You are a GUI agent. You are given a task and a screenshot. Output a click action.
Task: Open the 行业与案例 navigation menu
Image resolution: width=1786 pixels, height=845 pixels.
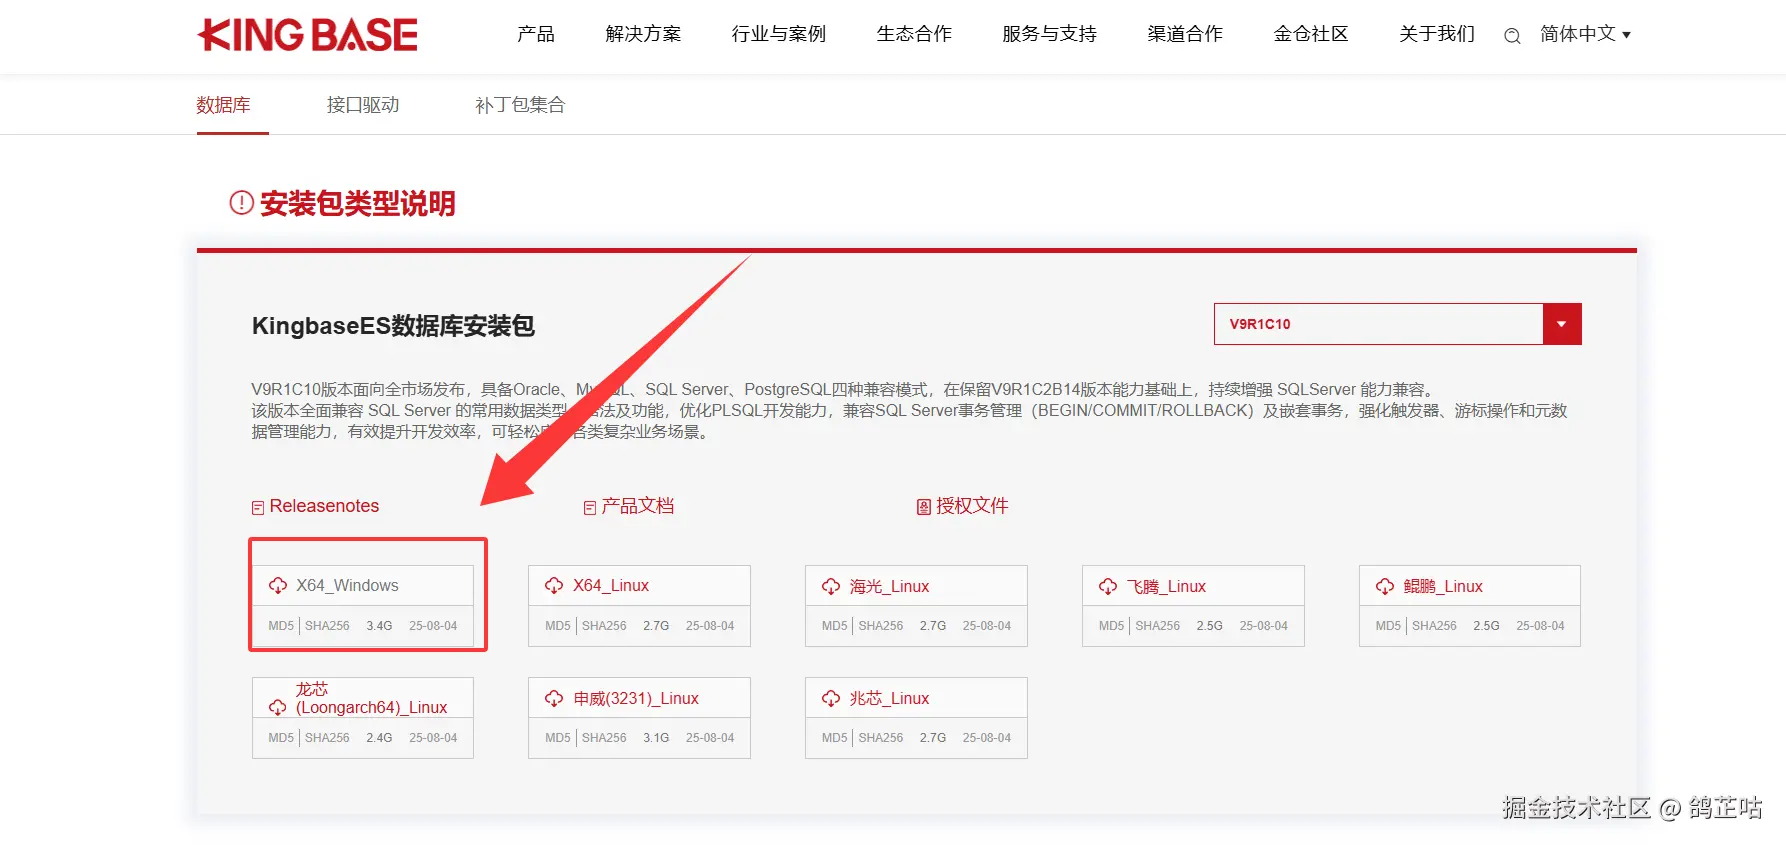pyautogui.click(x=779, y=34)
